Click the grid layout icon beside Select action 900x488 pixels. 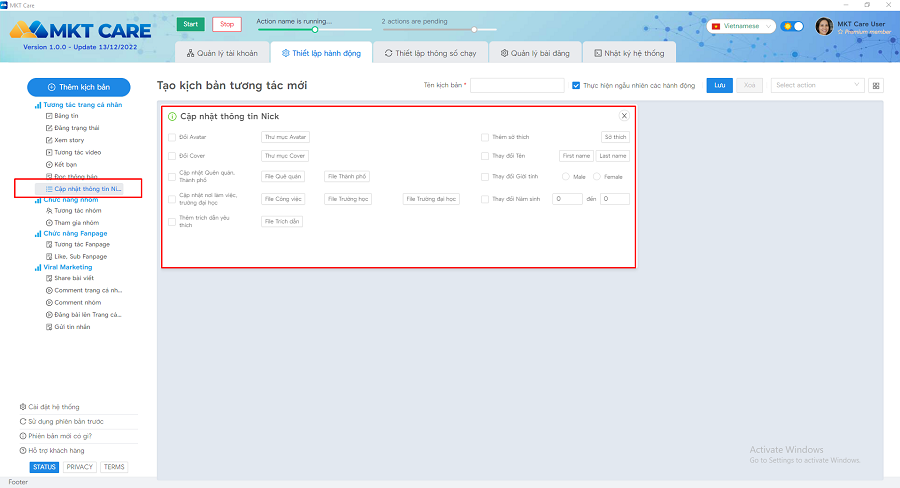click(x=876, y=86)
